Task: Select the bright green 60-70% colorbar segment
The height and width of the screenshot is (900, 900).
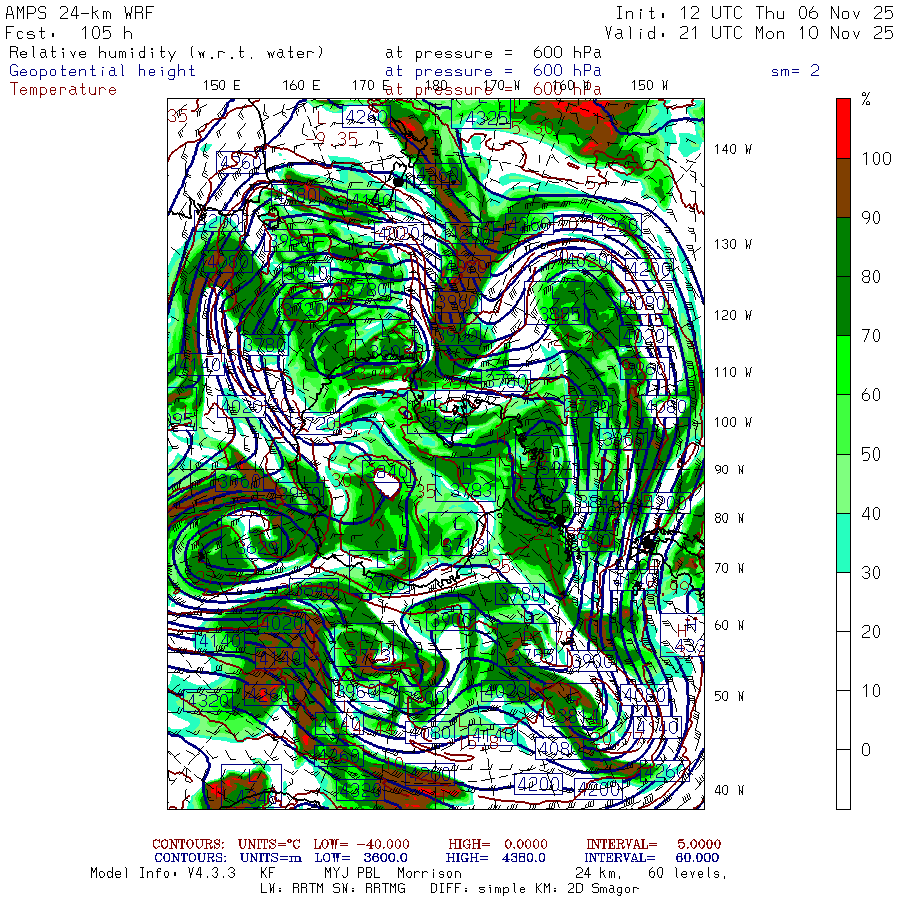Action: 843,366
